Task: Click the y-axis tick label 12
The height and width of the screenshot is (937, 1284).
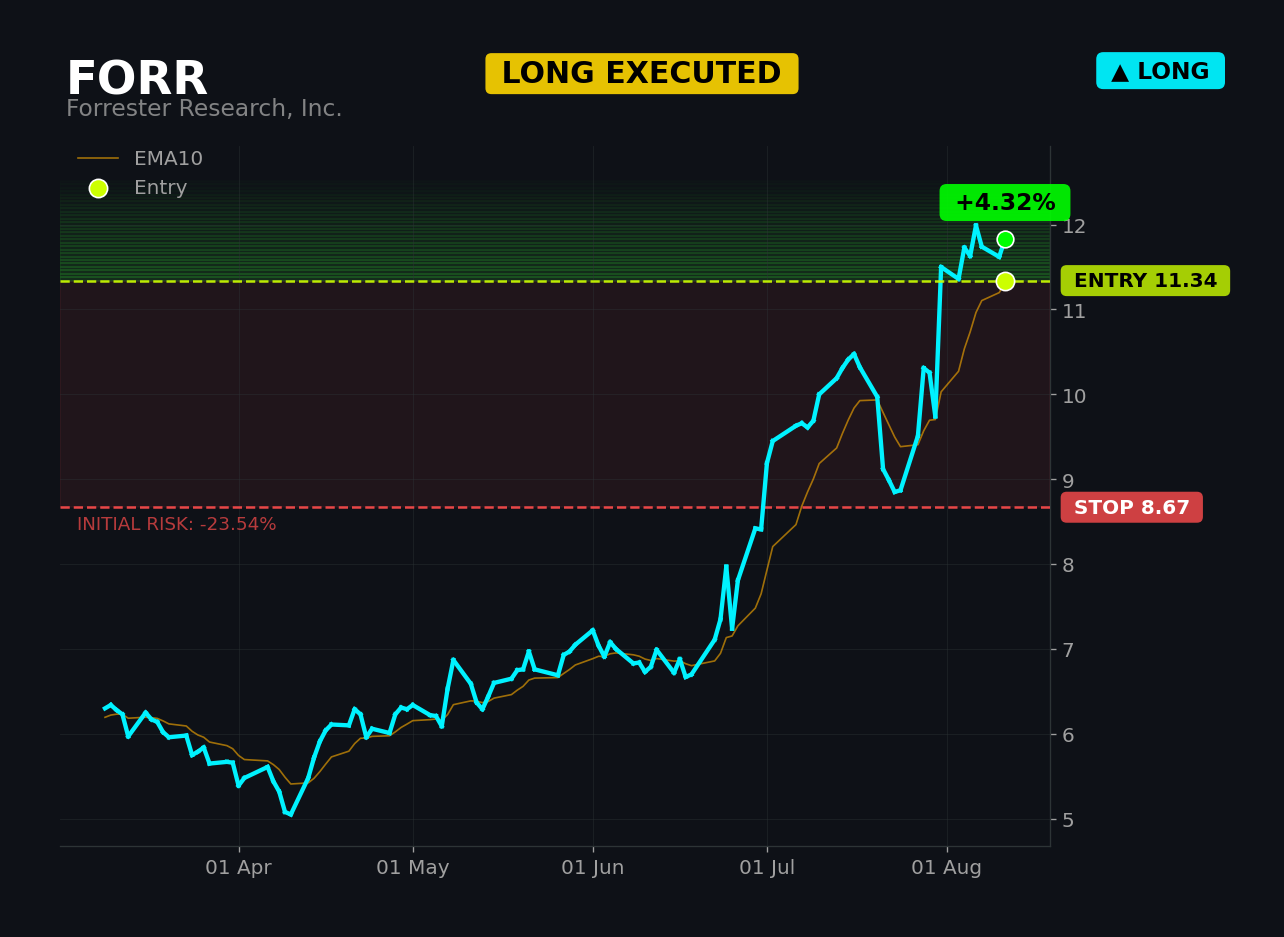Action: coord(1074,226)
